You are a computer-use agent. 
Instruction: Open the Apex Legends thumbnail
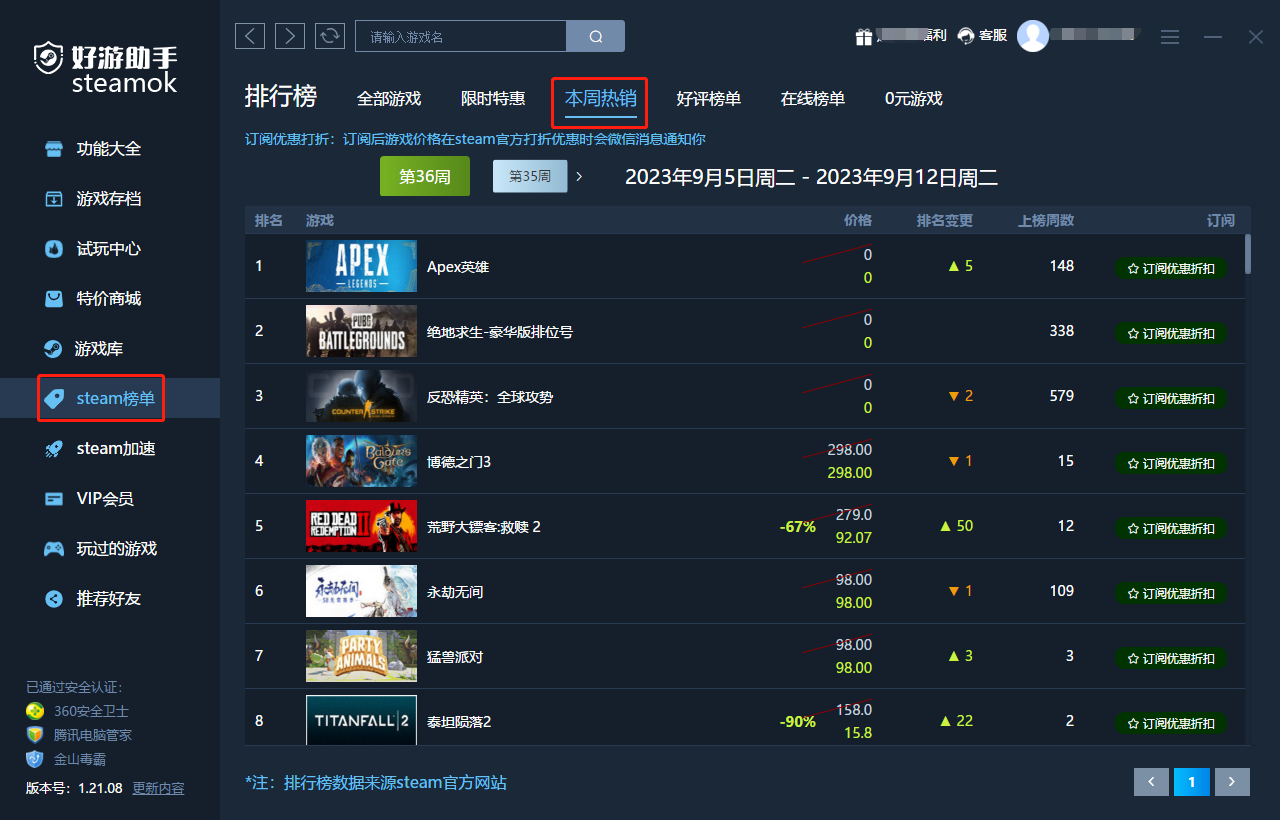[361, 266]
